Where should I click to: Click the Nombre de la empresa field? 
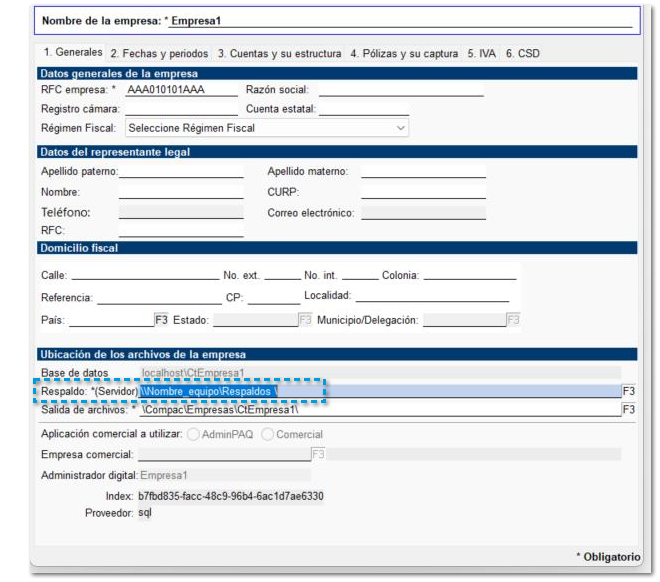[x=400, y=20]
